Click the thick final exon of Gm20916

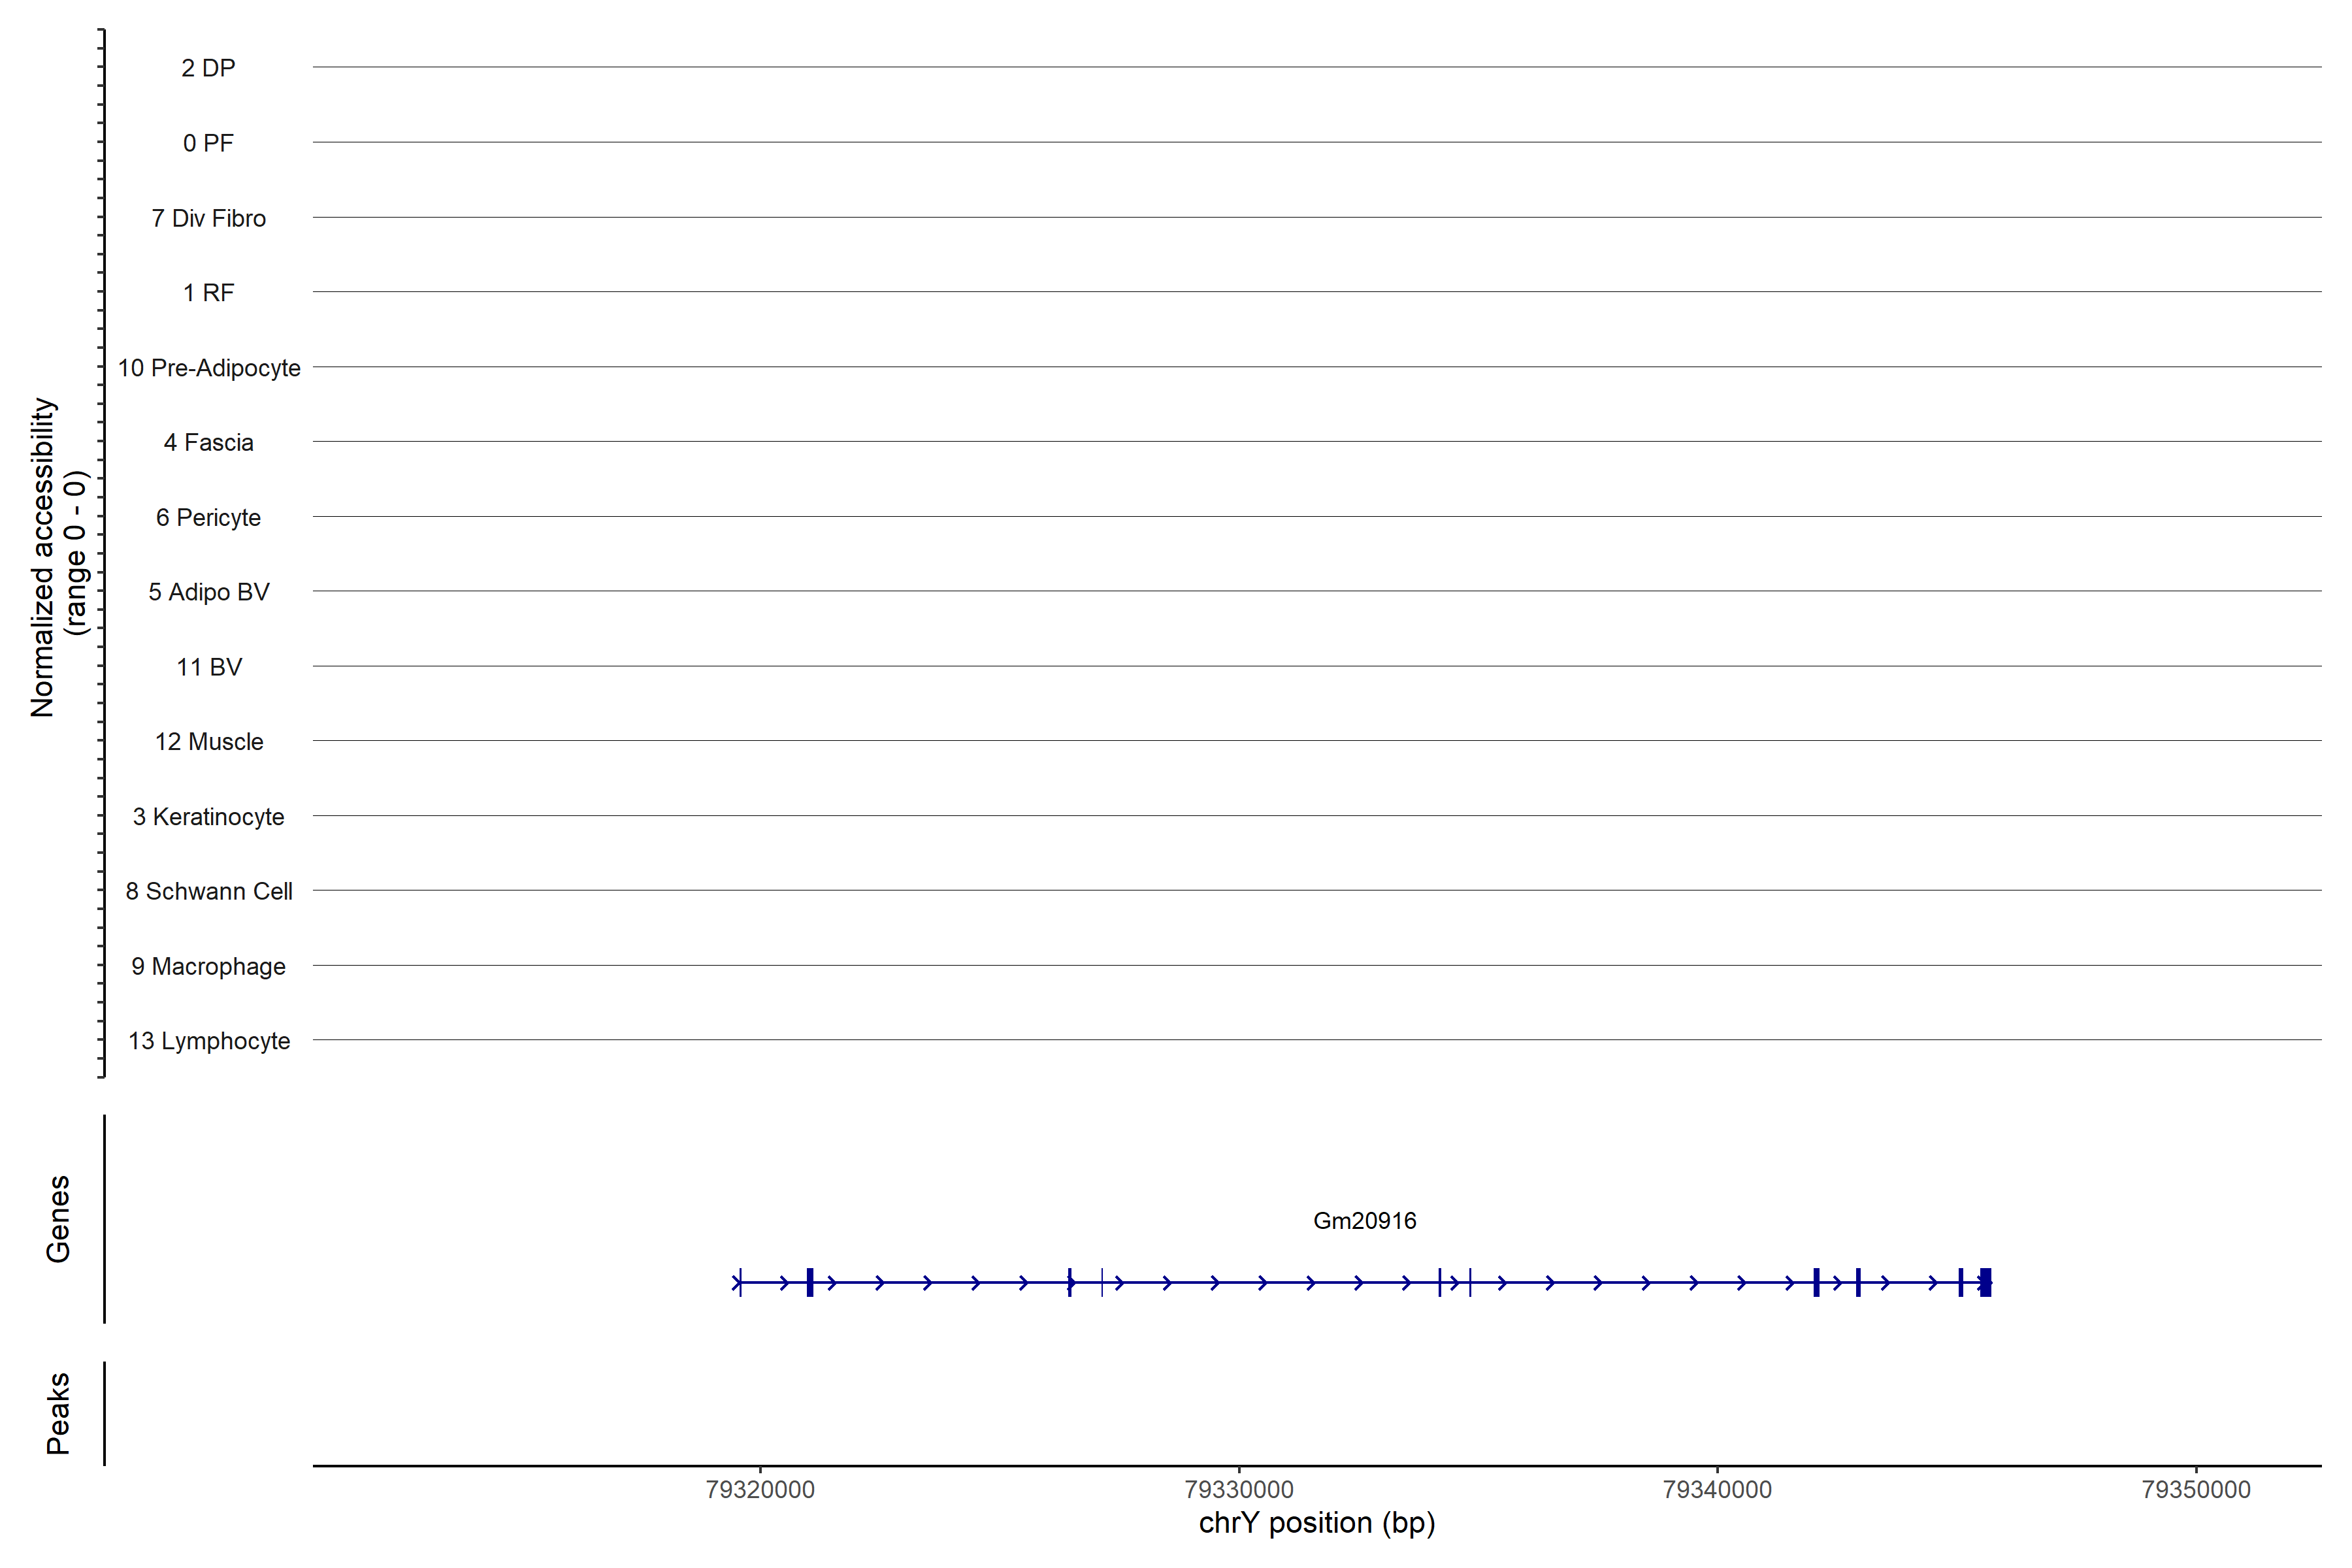click(x=1986, y=1282)
